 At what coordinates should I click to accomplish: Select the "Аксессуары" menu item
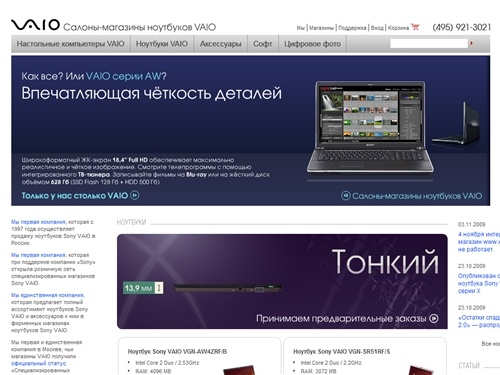(x=220, y=44)
